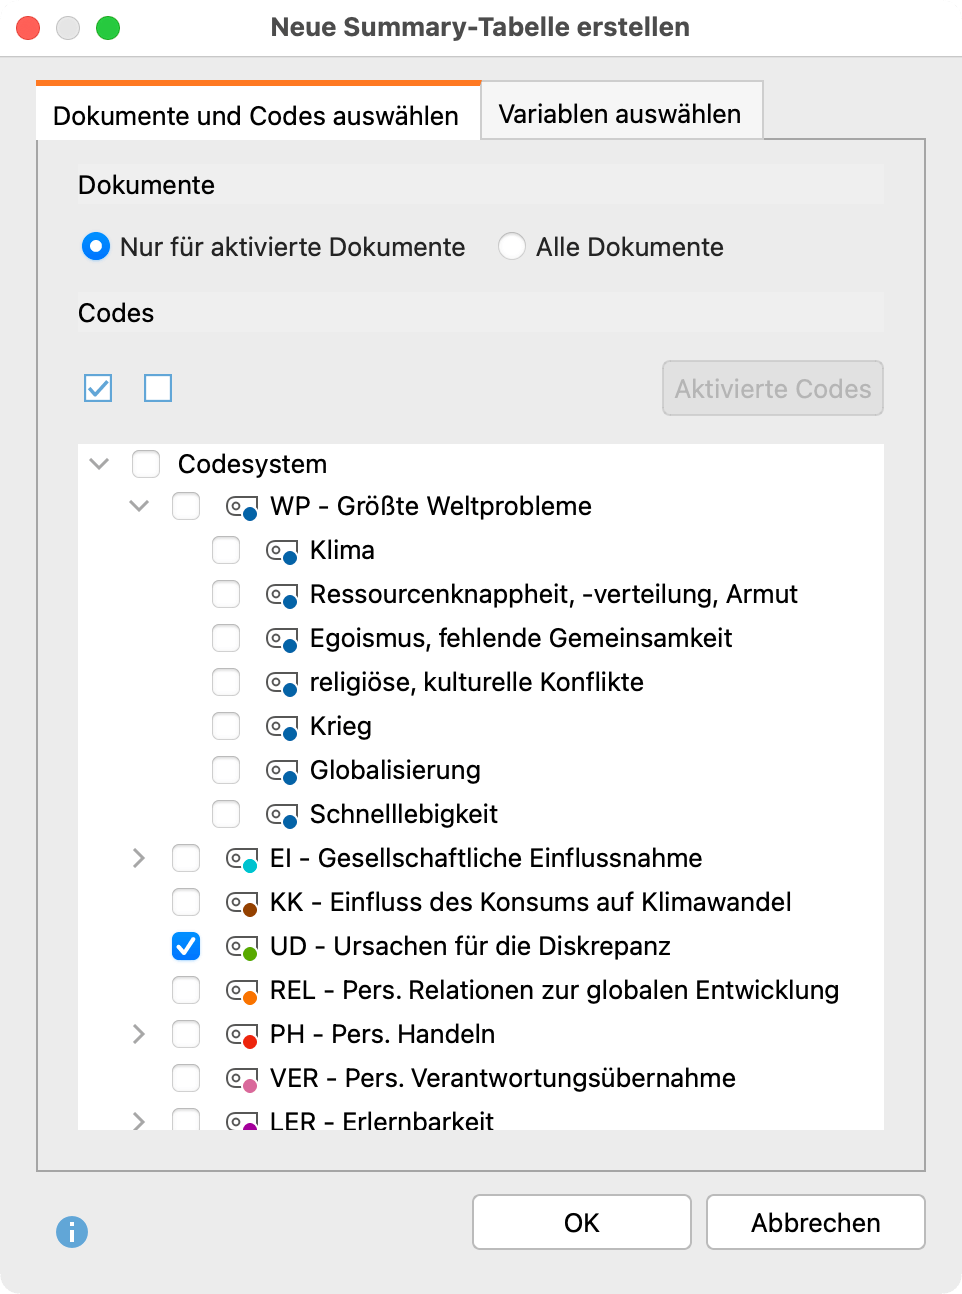Click the code icon beside Krieg
Viewport: 962px width, 1294px height.
[282, 727]
